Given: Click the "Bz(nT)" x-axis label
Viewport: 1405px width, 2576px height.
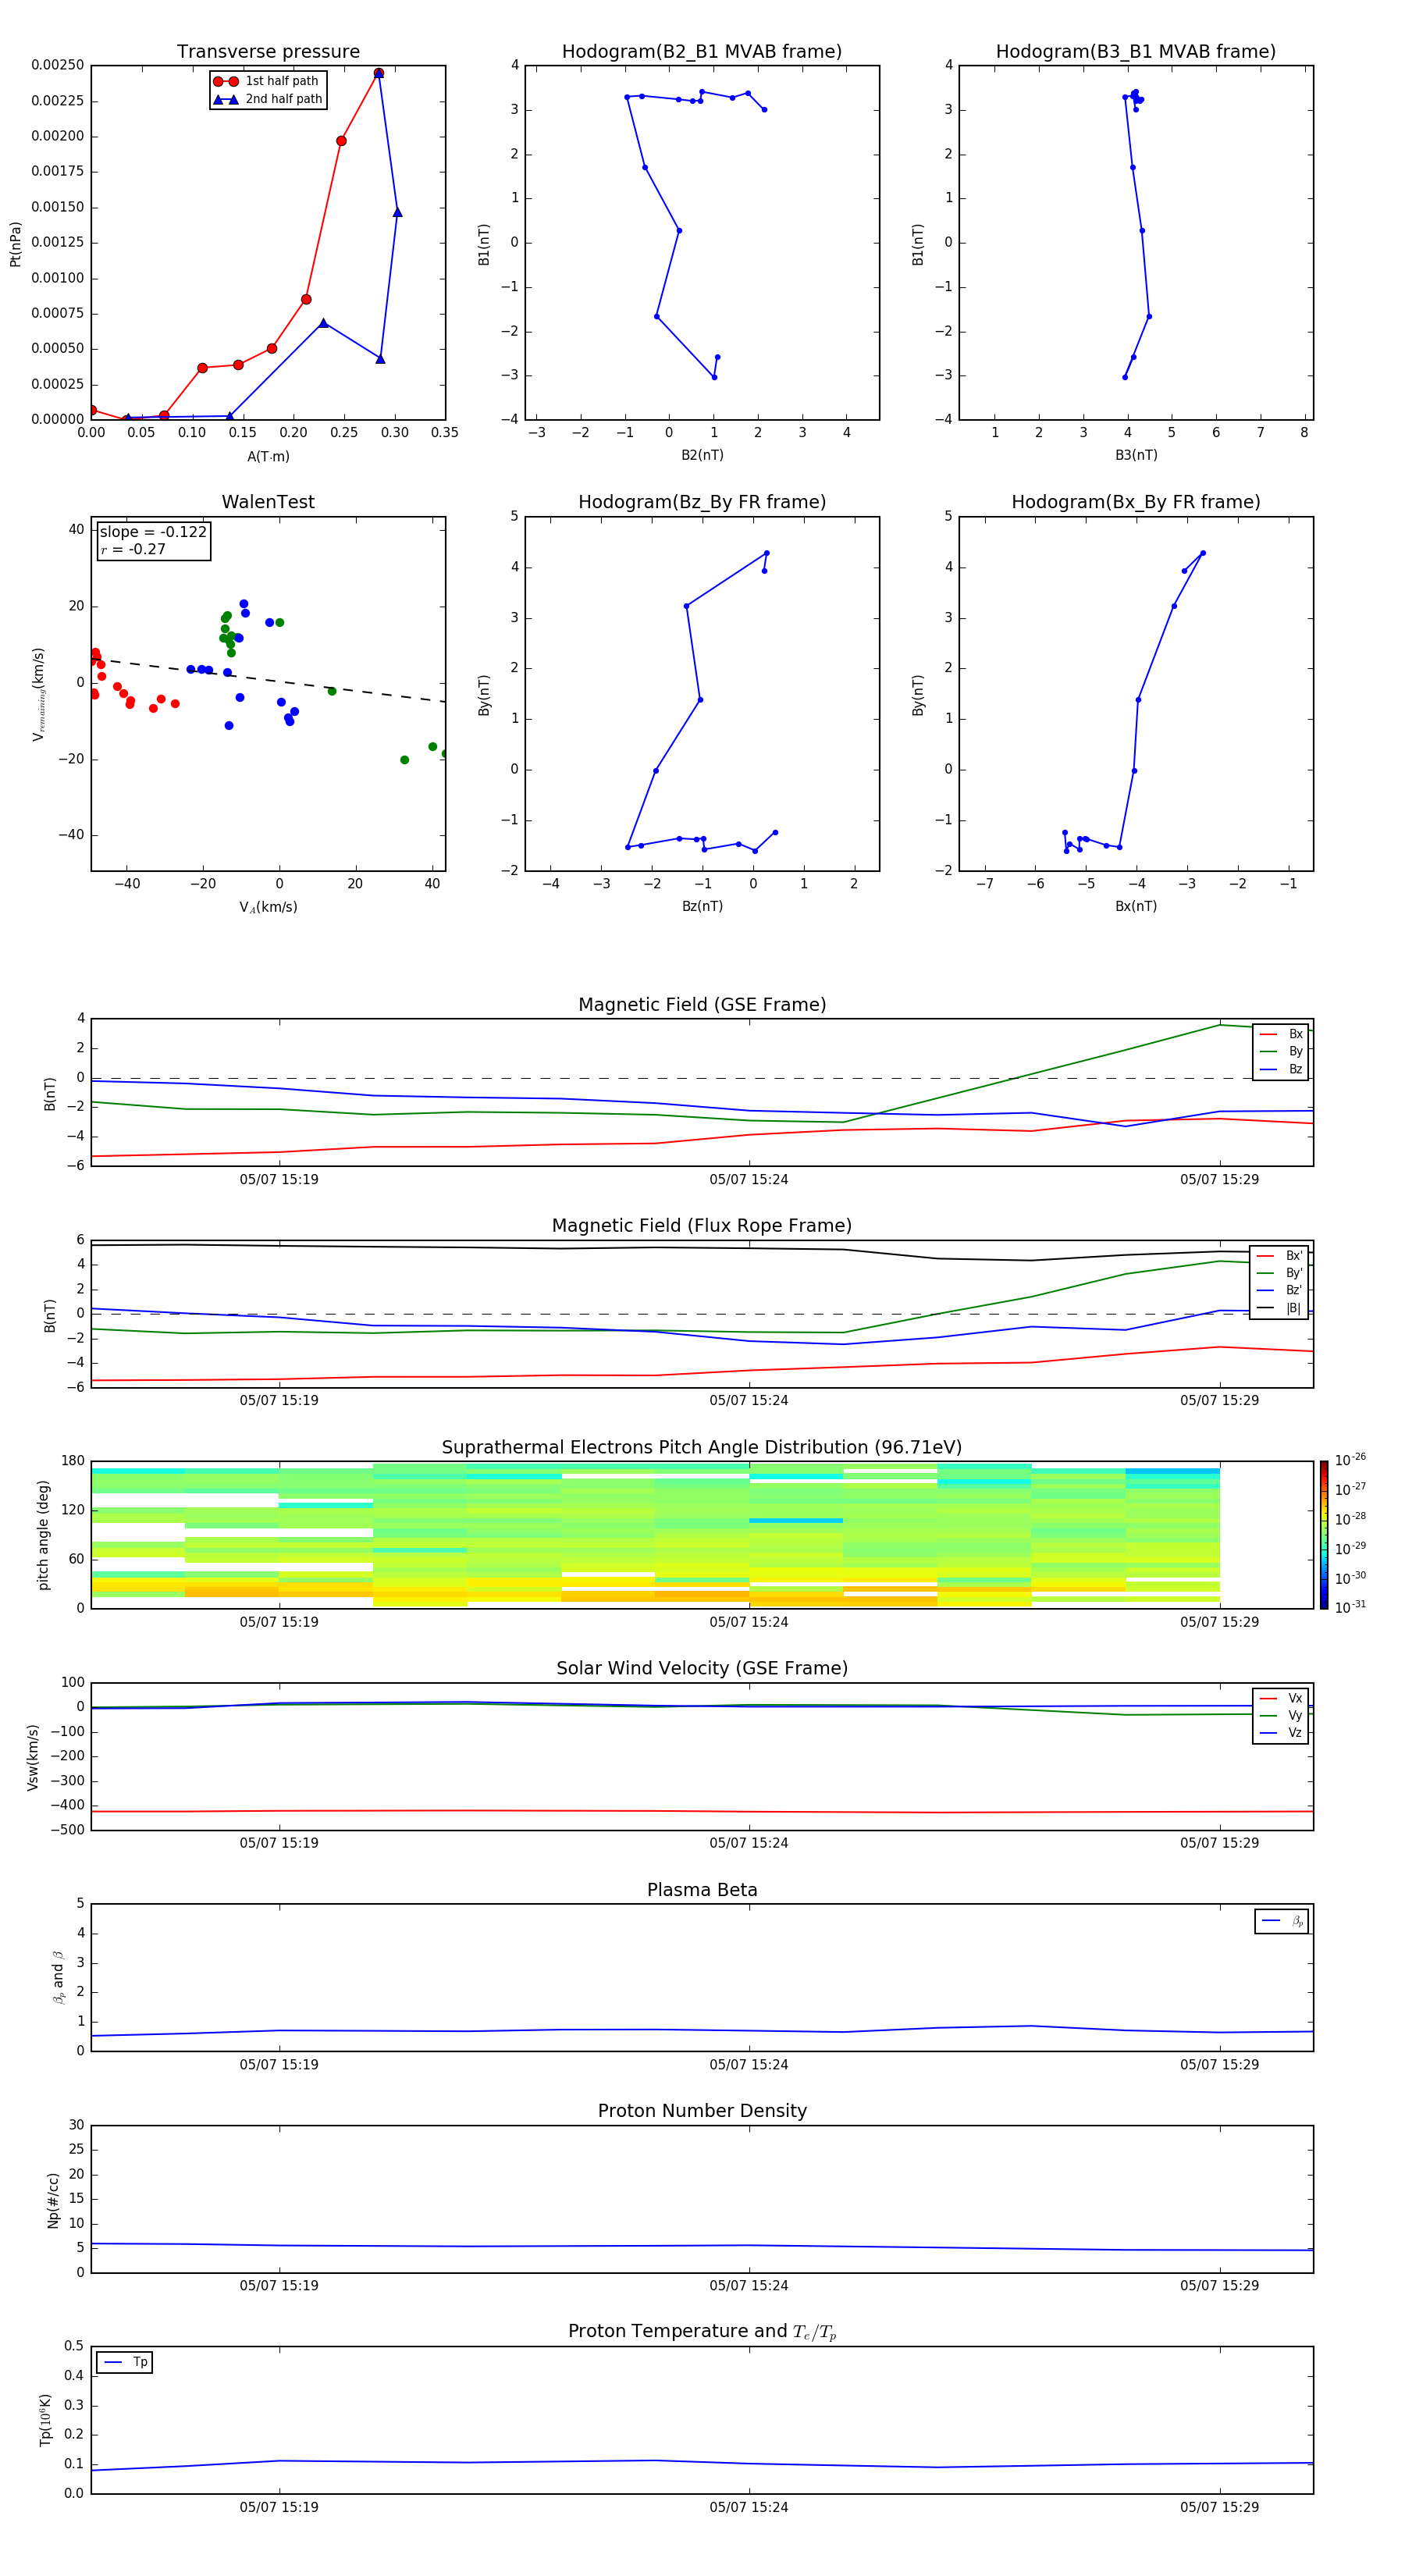Looking at the screenshot, I should (702, 906).
